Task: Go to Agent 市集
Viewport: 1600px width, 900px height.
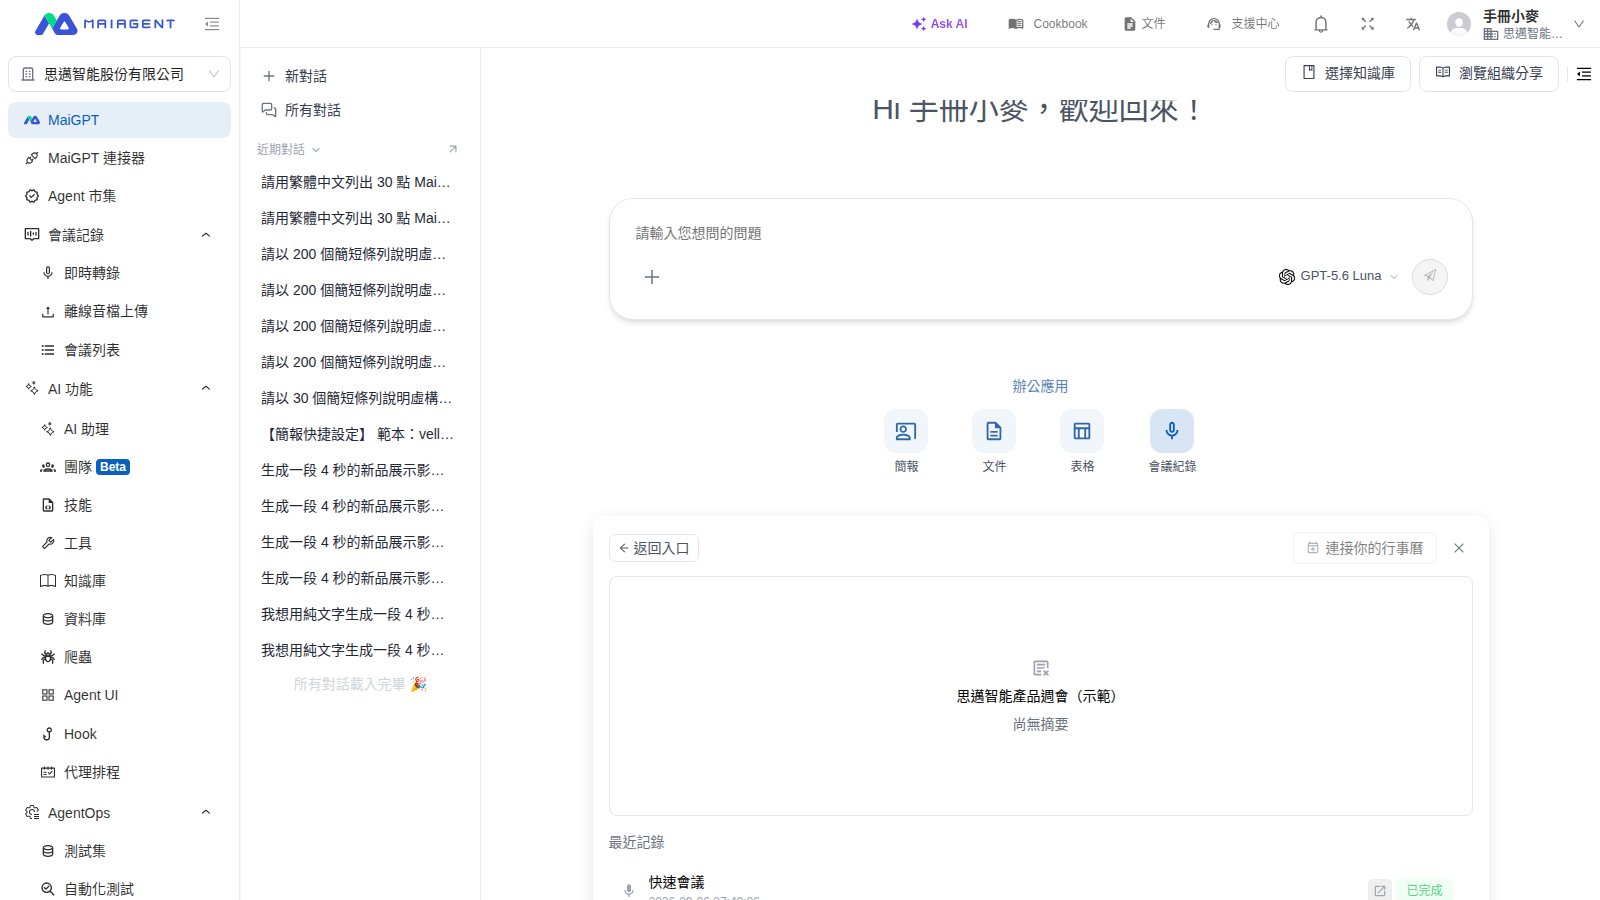Action: tap(119, 196)
